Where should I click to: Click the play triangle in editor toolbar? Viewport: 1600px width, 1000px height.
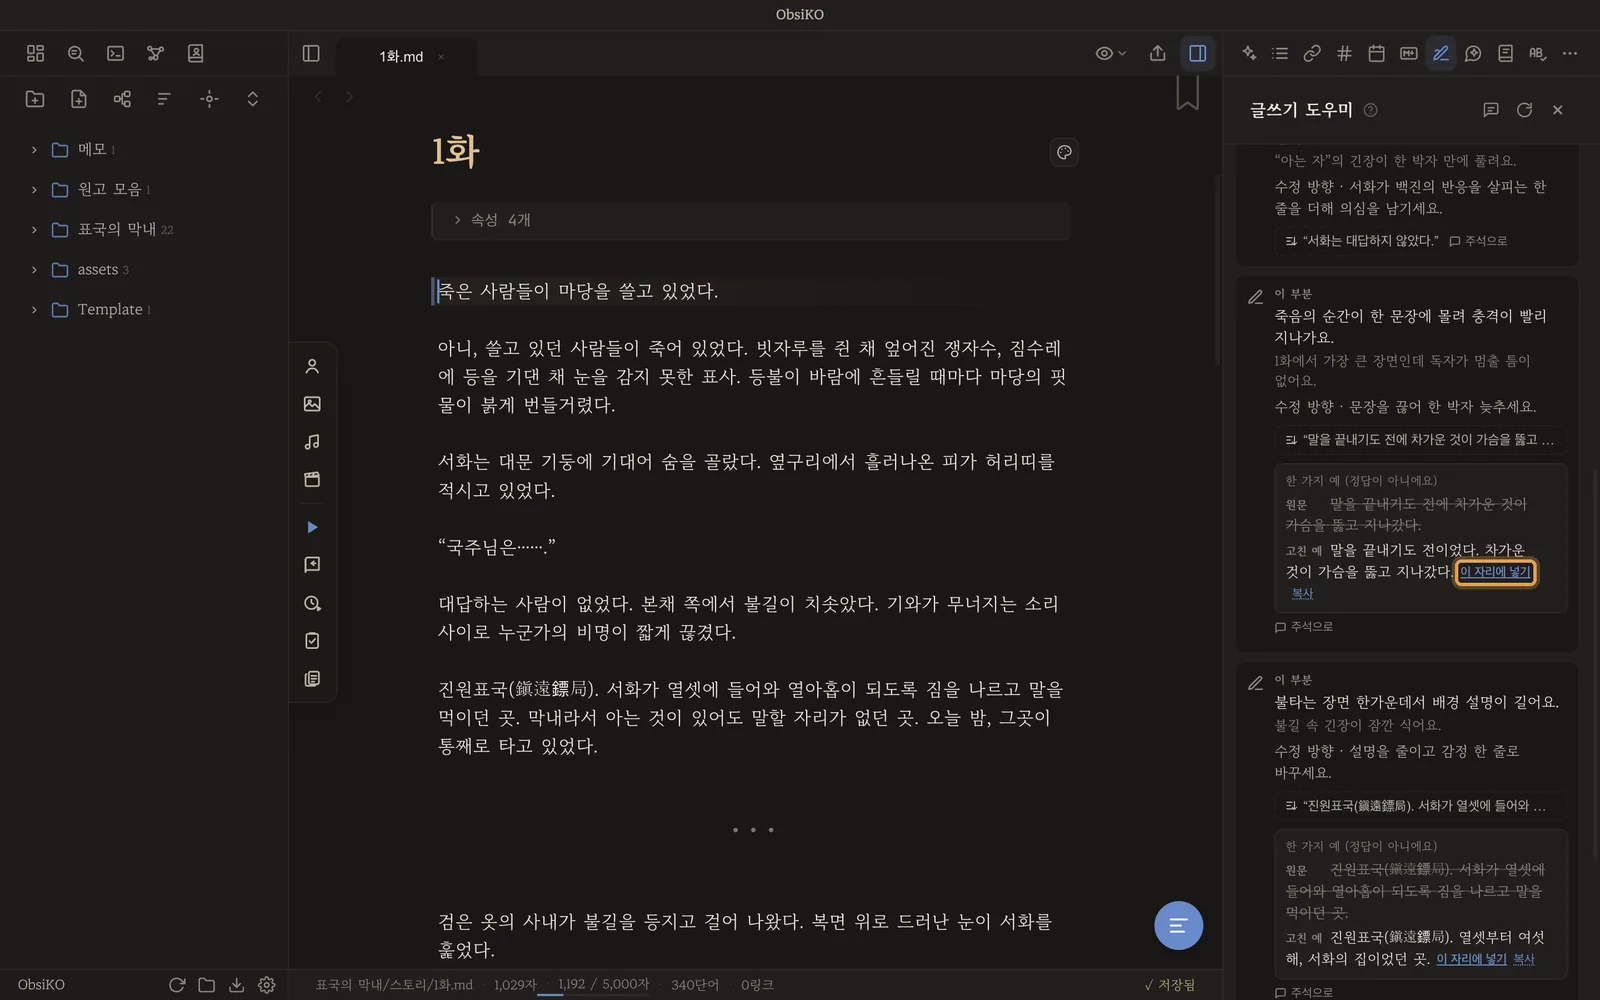312,527
